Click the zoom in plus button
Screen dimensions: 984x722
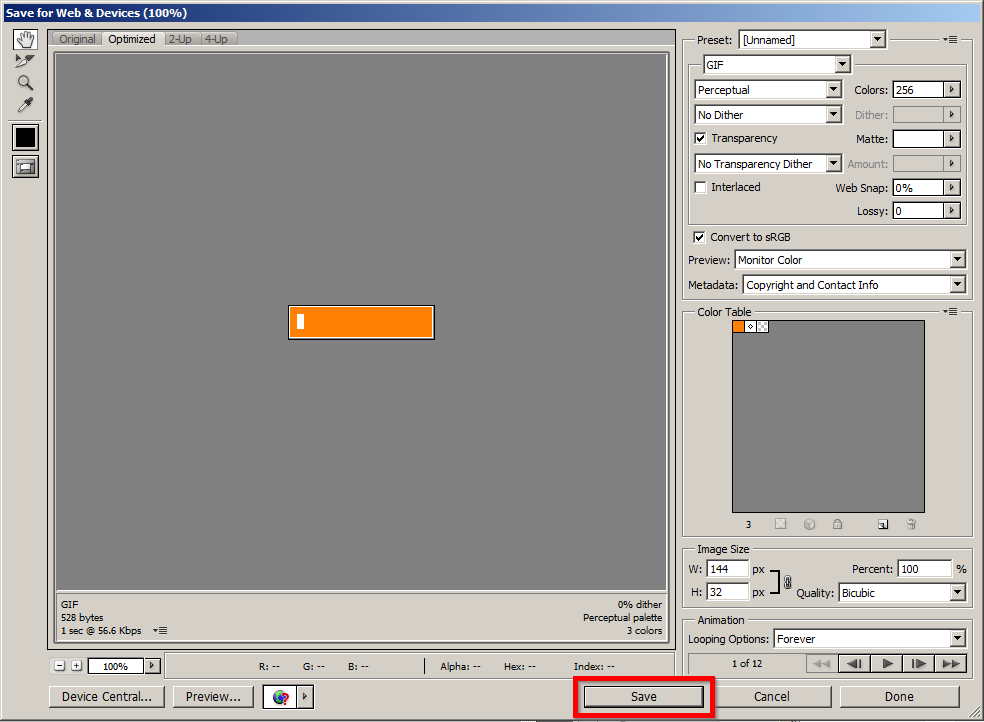coord(77,666)
